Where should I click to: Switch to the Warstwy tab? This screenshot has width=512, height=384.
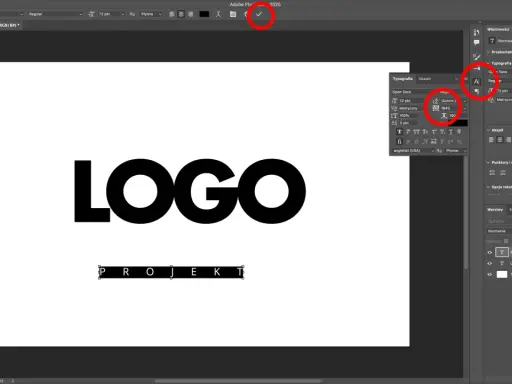click(495, 210)
